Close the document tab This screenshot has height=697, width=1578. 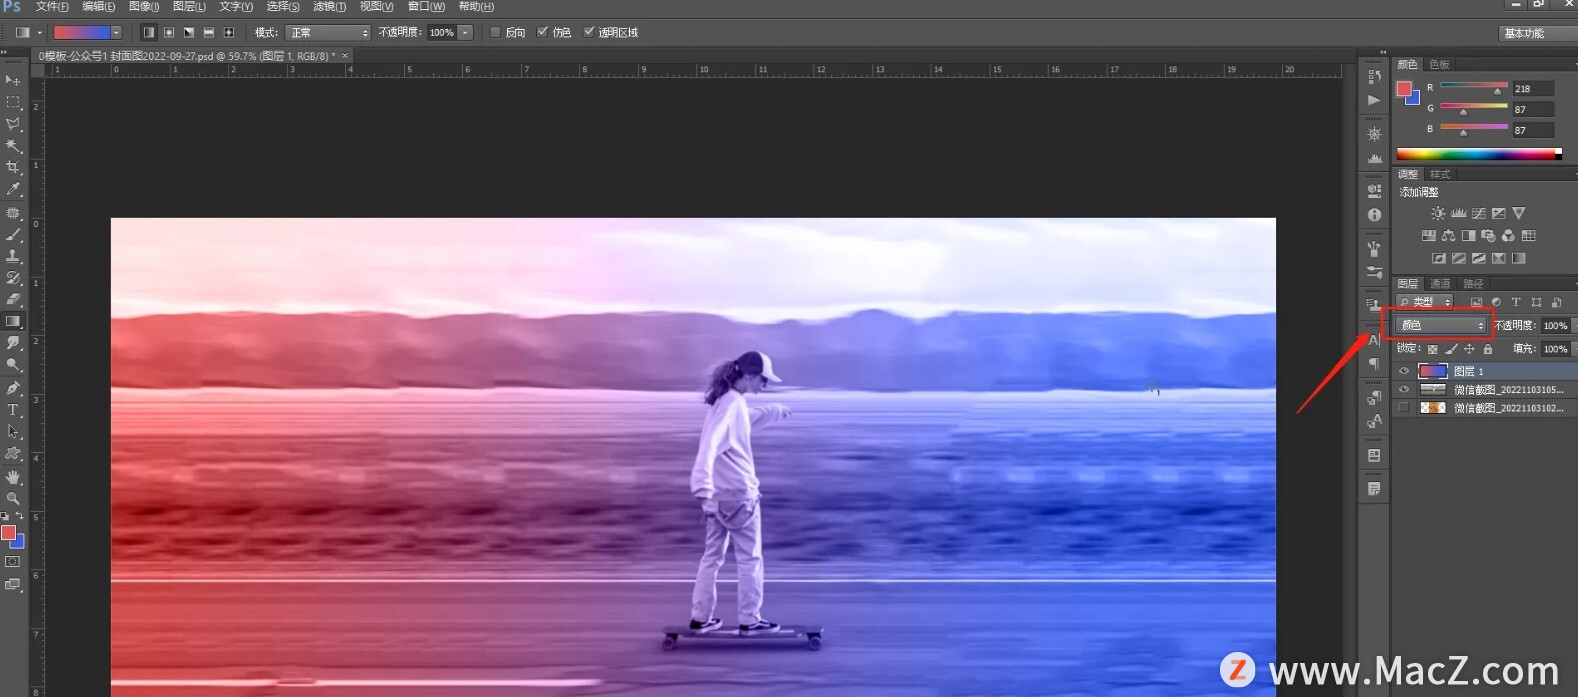[x=345, y=56]
